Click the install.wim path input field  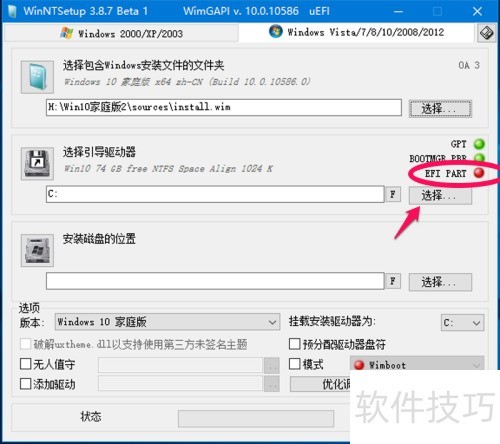point(224,107)
